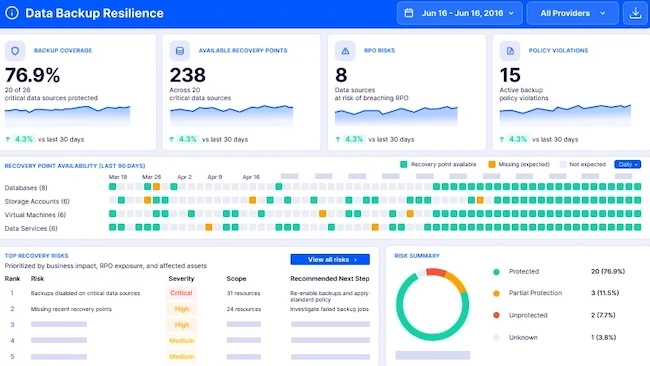Click the gray Not expected legend swatch

(x=563, y=165)
